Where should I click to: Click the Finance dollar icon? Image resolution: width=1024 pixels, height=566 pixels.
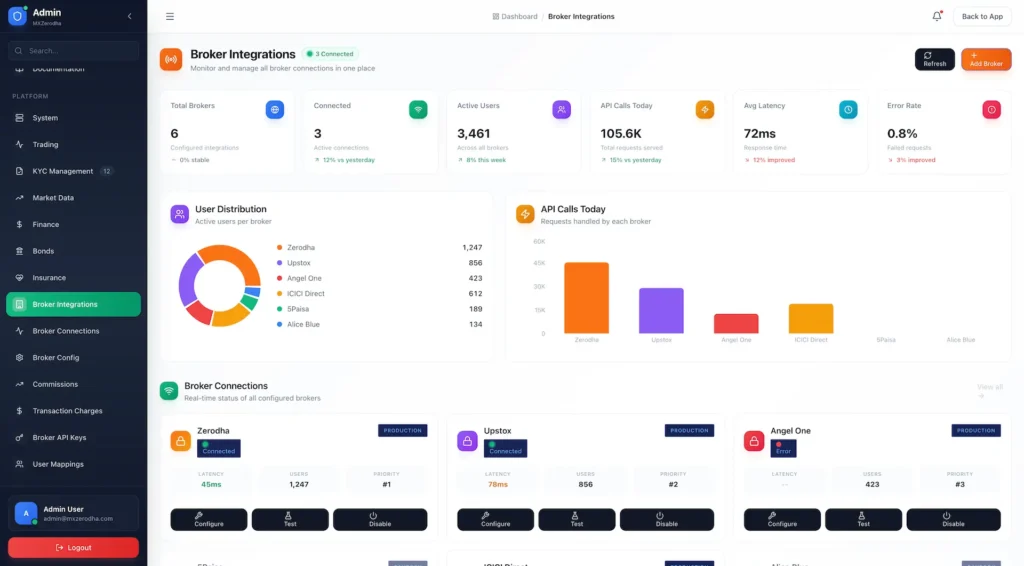(19, 225)
